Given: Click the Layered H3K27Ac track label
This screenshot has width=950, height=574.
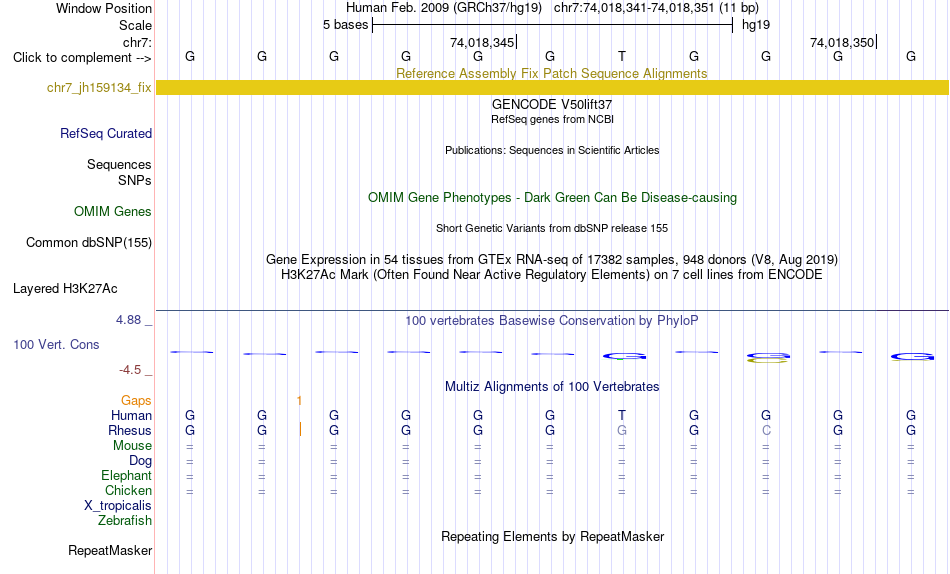Looking at the screenshot, I should click(65, 289).
